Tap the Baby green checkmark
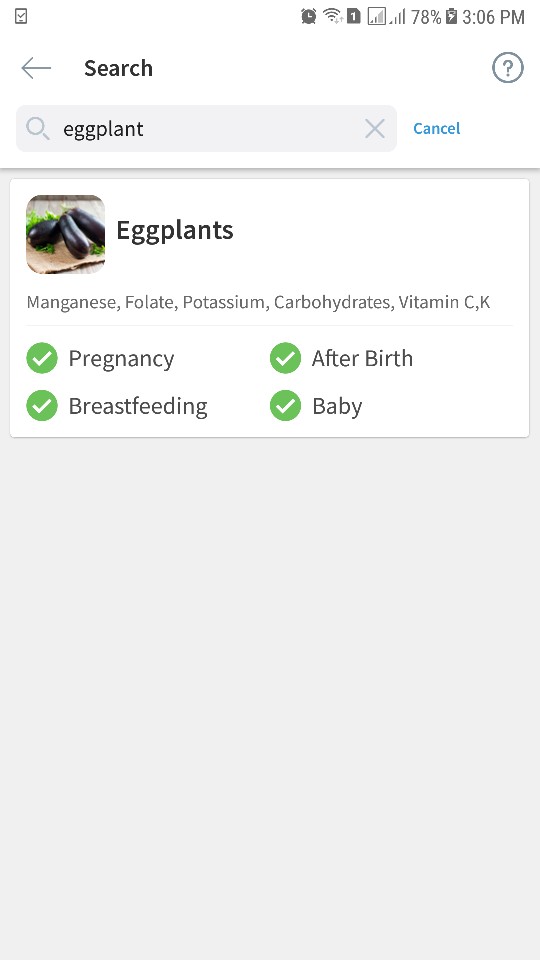 coord(285,405)
